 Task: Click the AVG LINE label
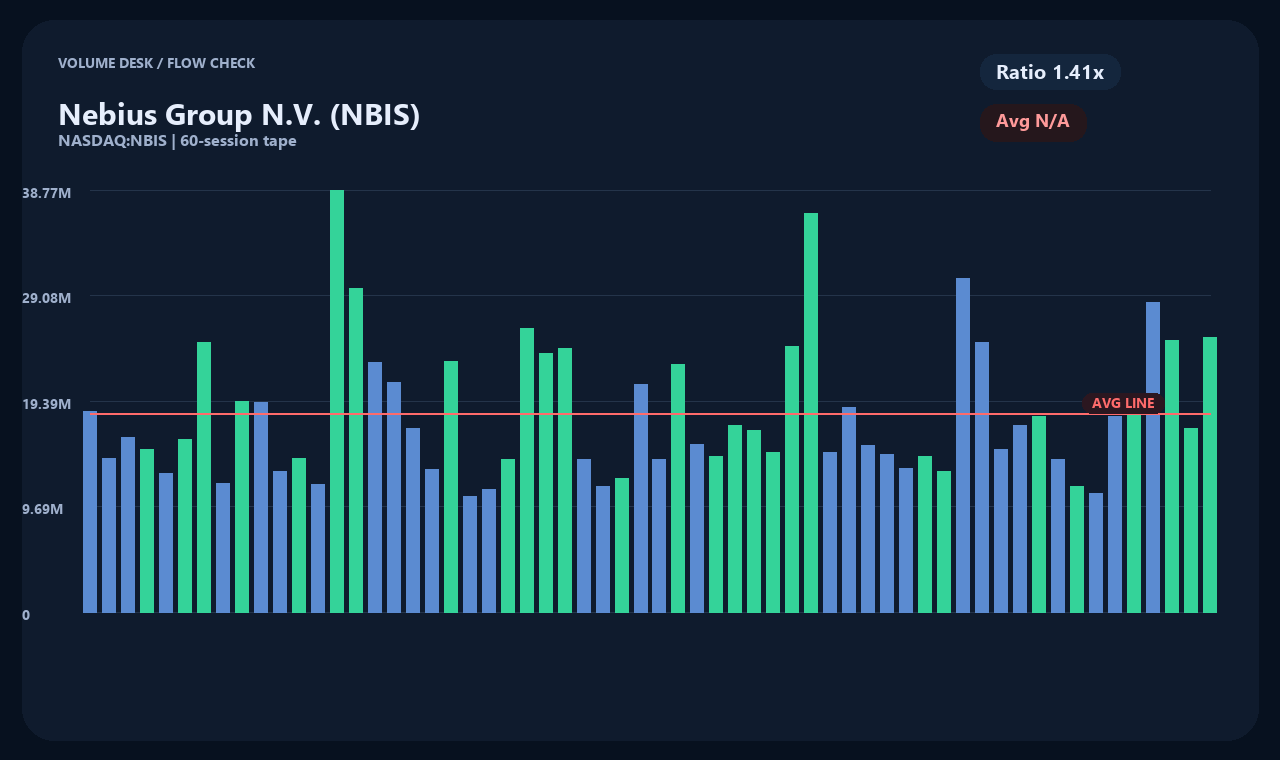tap(1123, 403)
